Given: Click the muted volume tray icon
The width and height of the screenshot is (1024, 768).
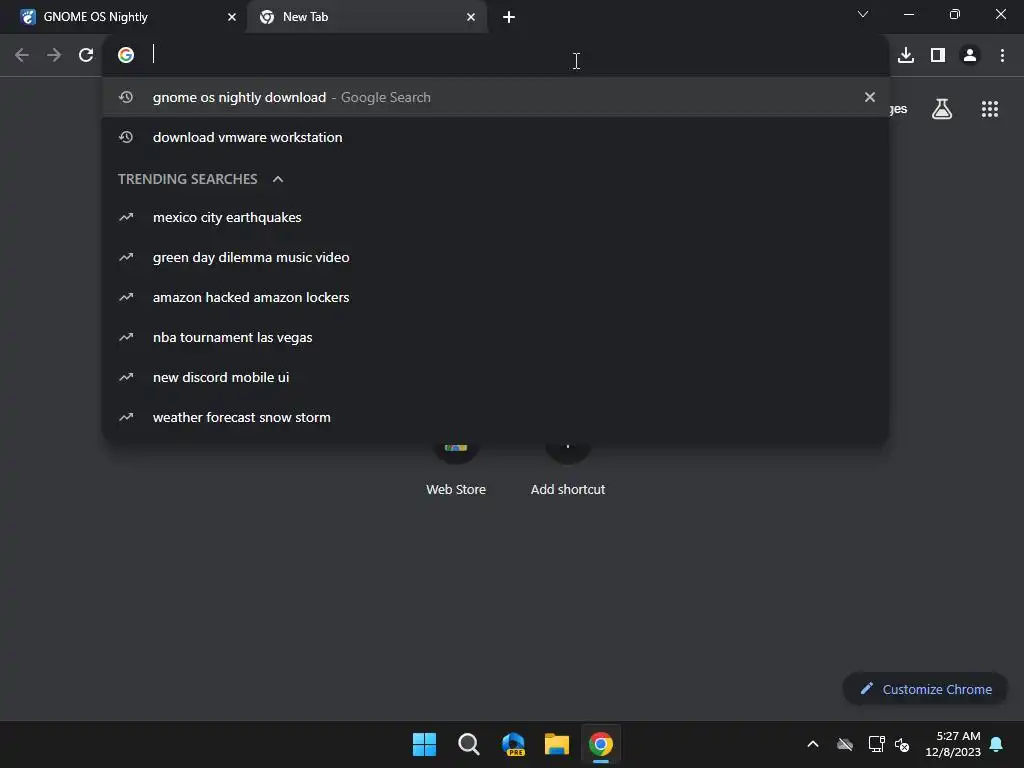Looking at the screenshot, I should point(903,744).
